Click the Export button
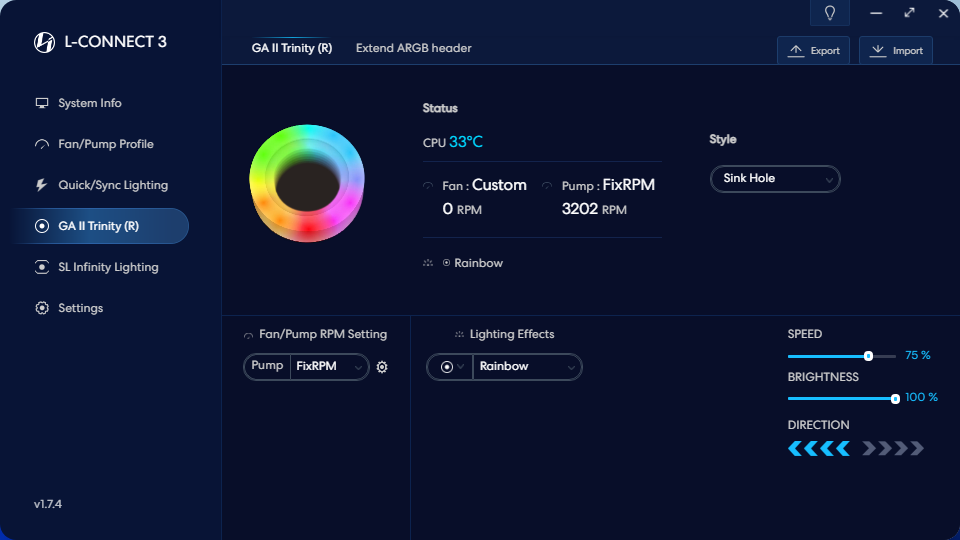Screen dimensions: 960x540 click(814, 51)
